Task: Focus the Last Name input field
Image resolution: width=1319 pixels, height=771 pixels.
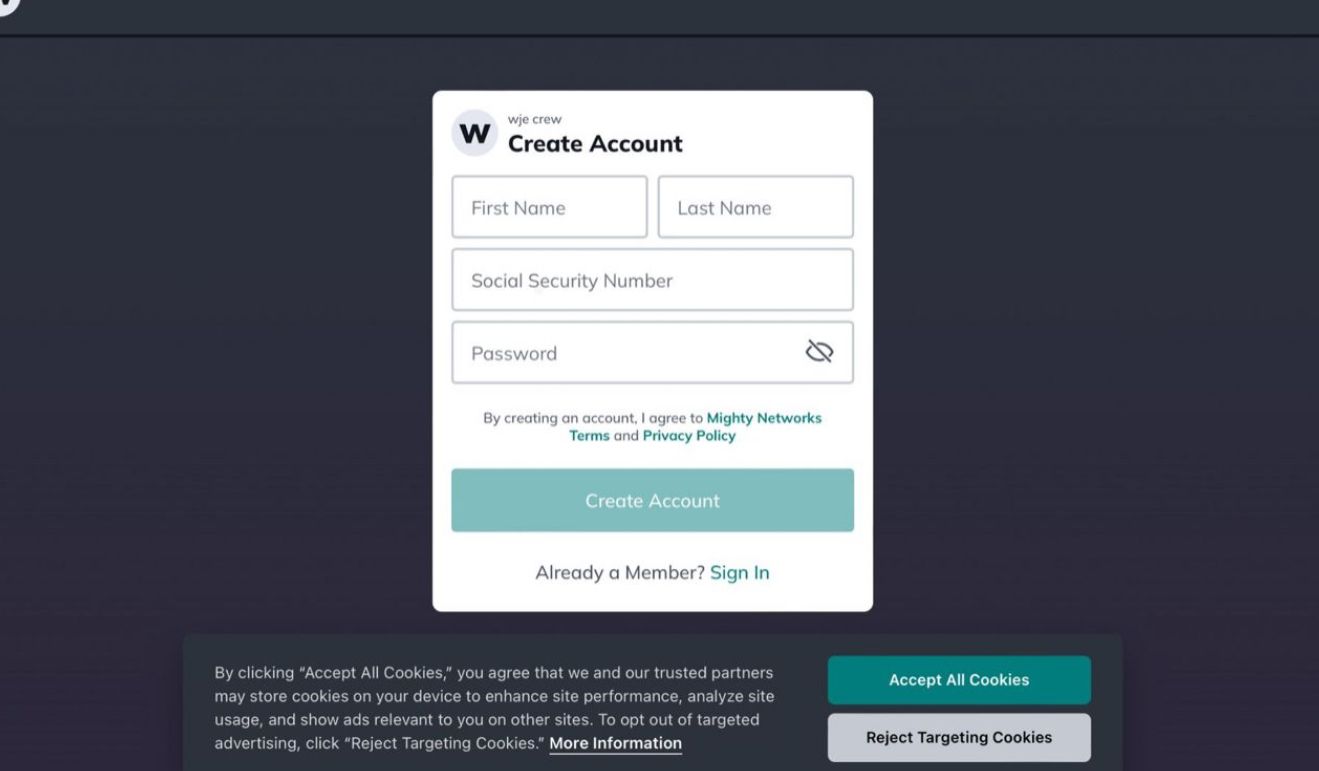Action: coord(755,208)
